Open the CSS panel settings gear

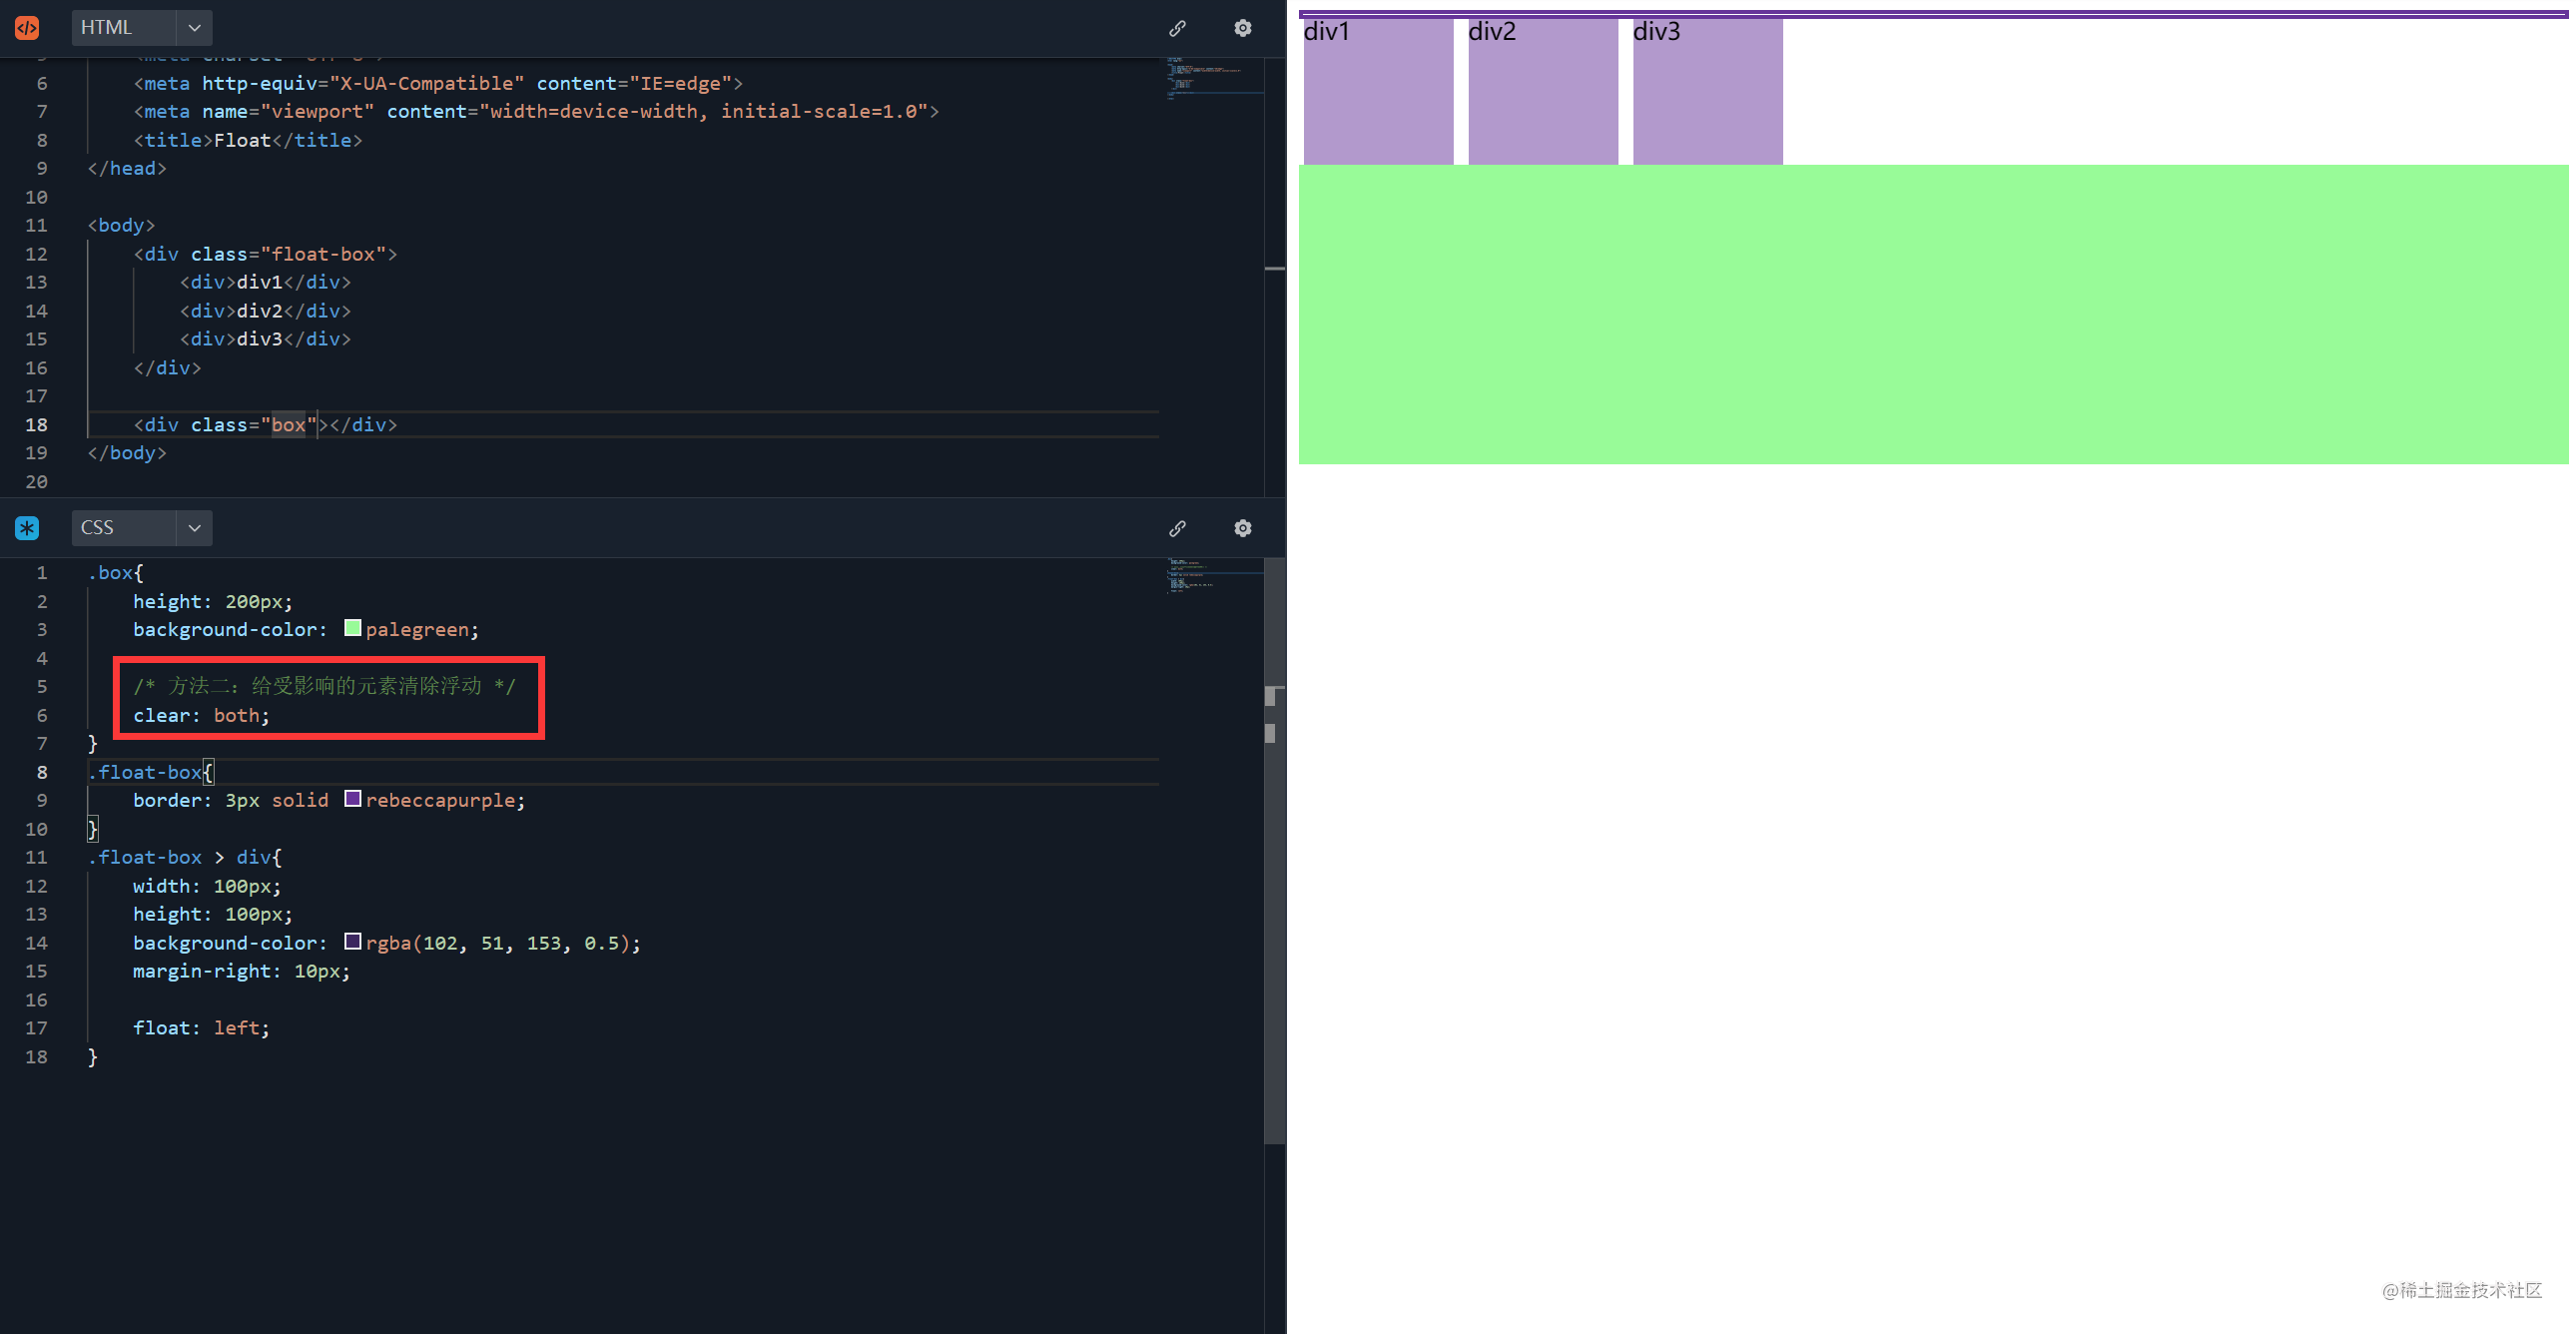[1242, 528]
